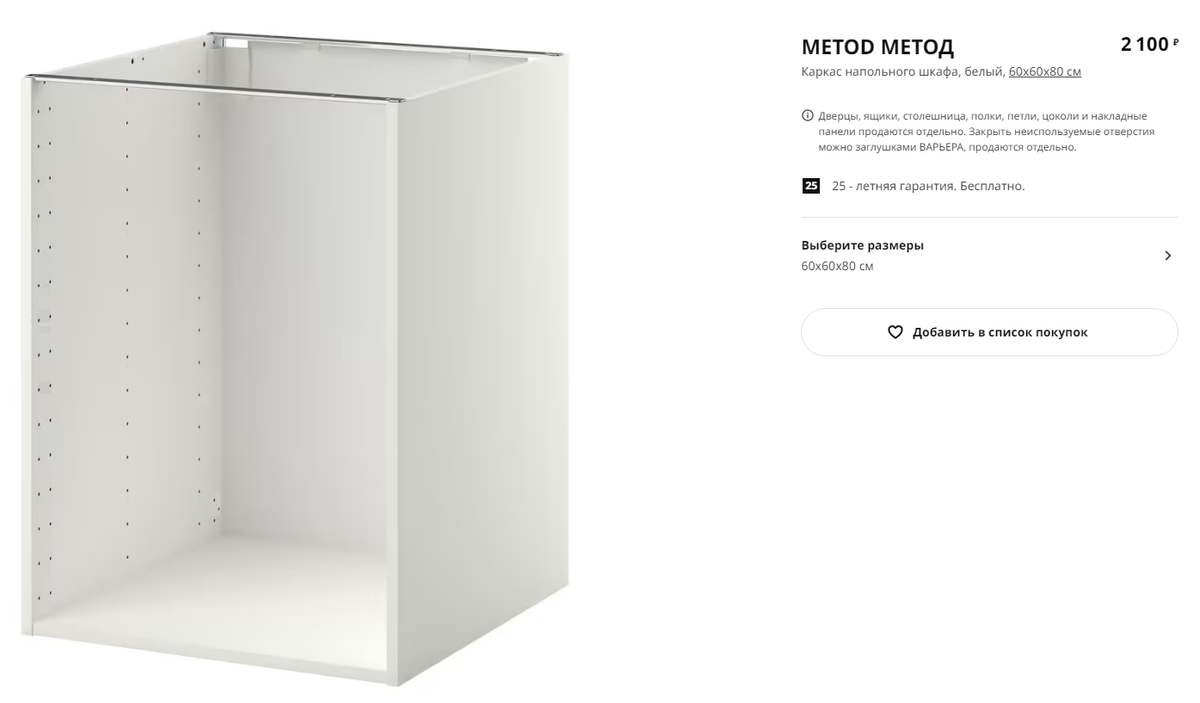1200x703 pixels.
Task: Click the black 25 guarantee badge icon
Action: coord(811,186)
